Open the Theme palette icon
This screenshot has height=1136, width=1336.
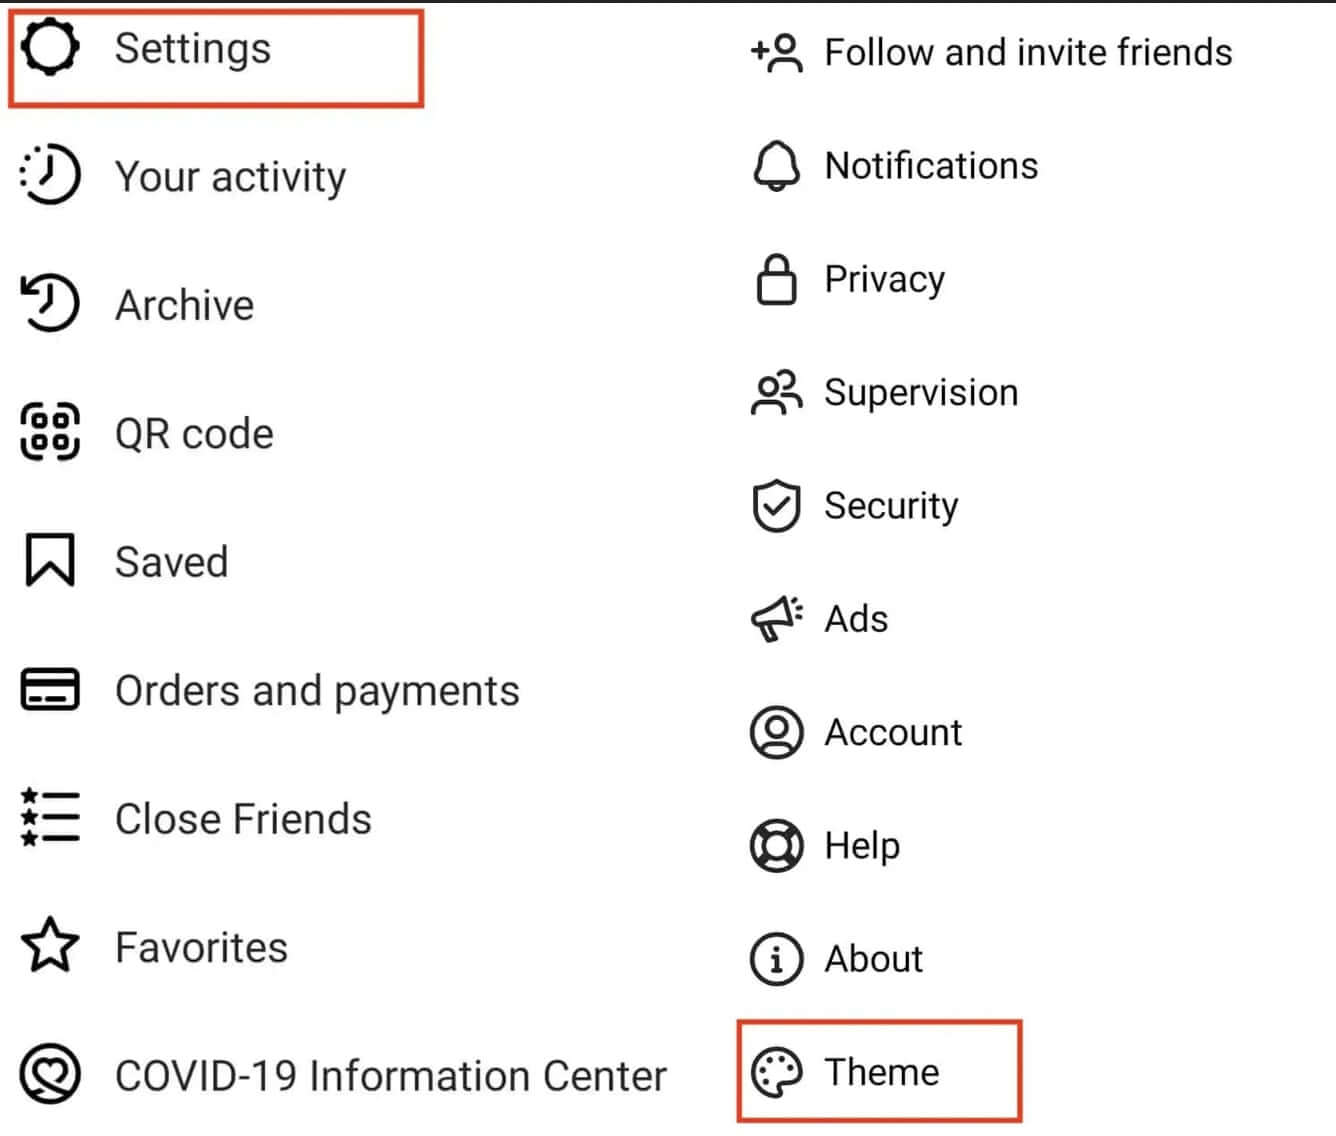tap(776, 1073)
